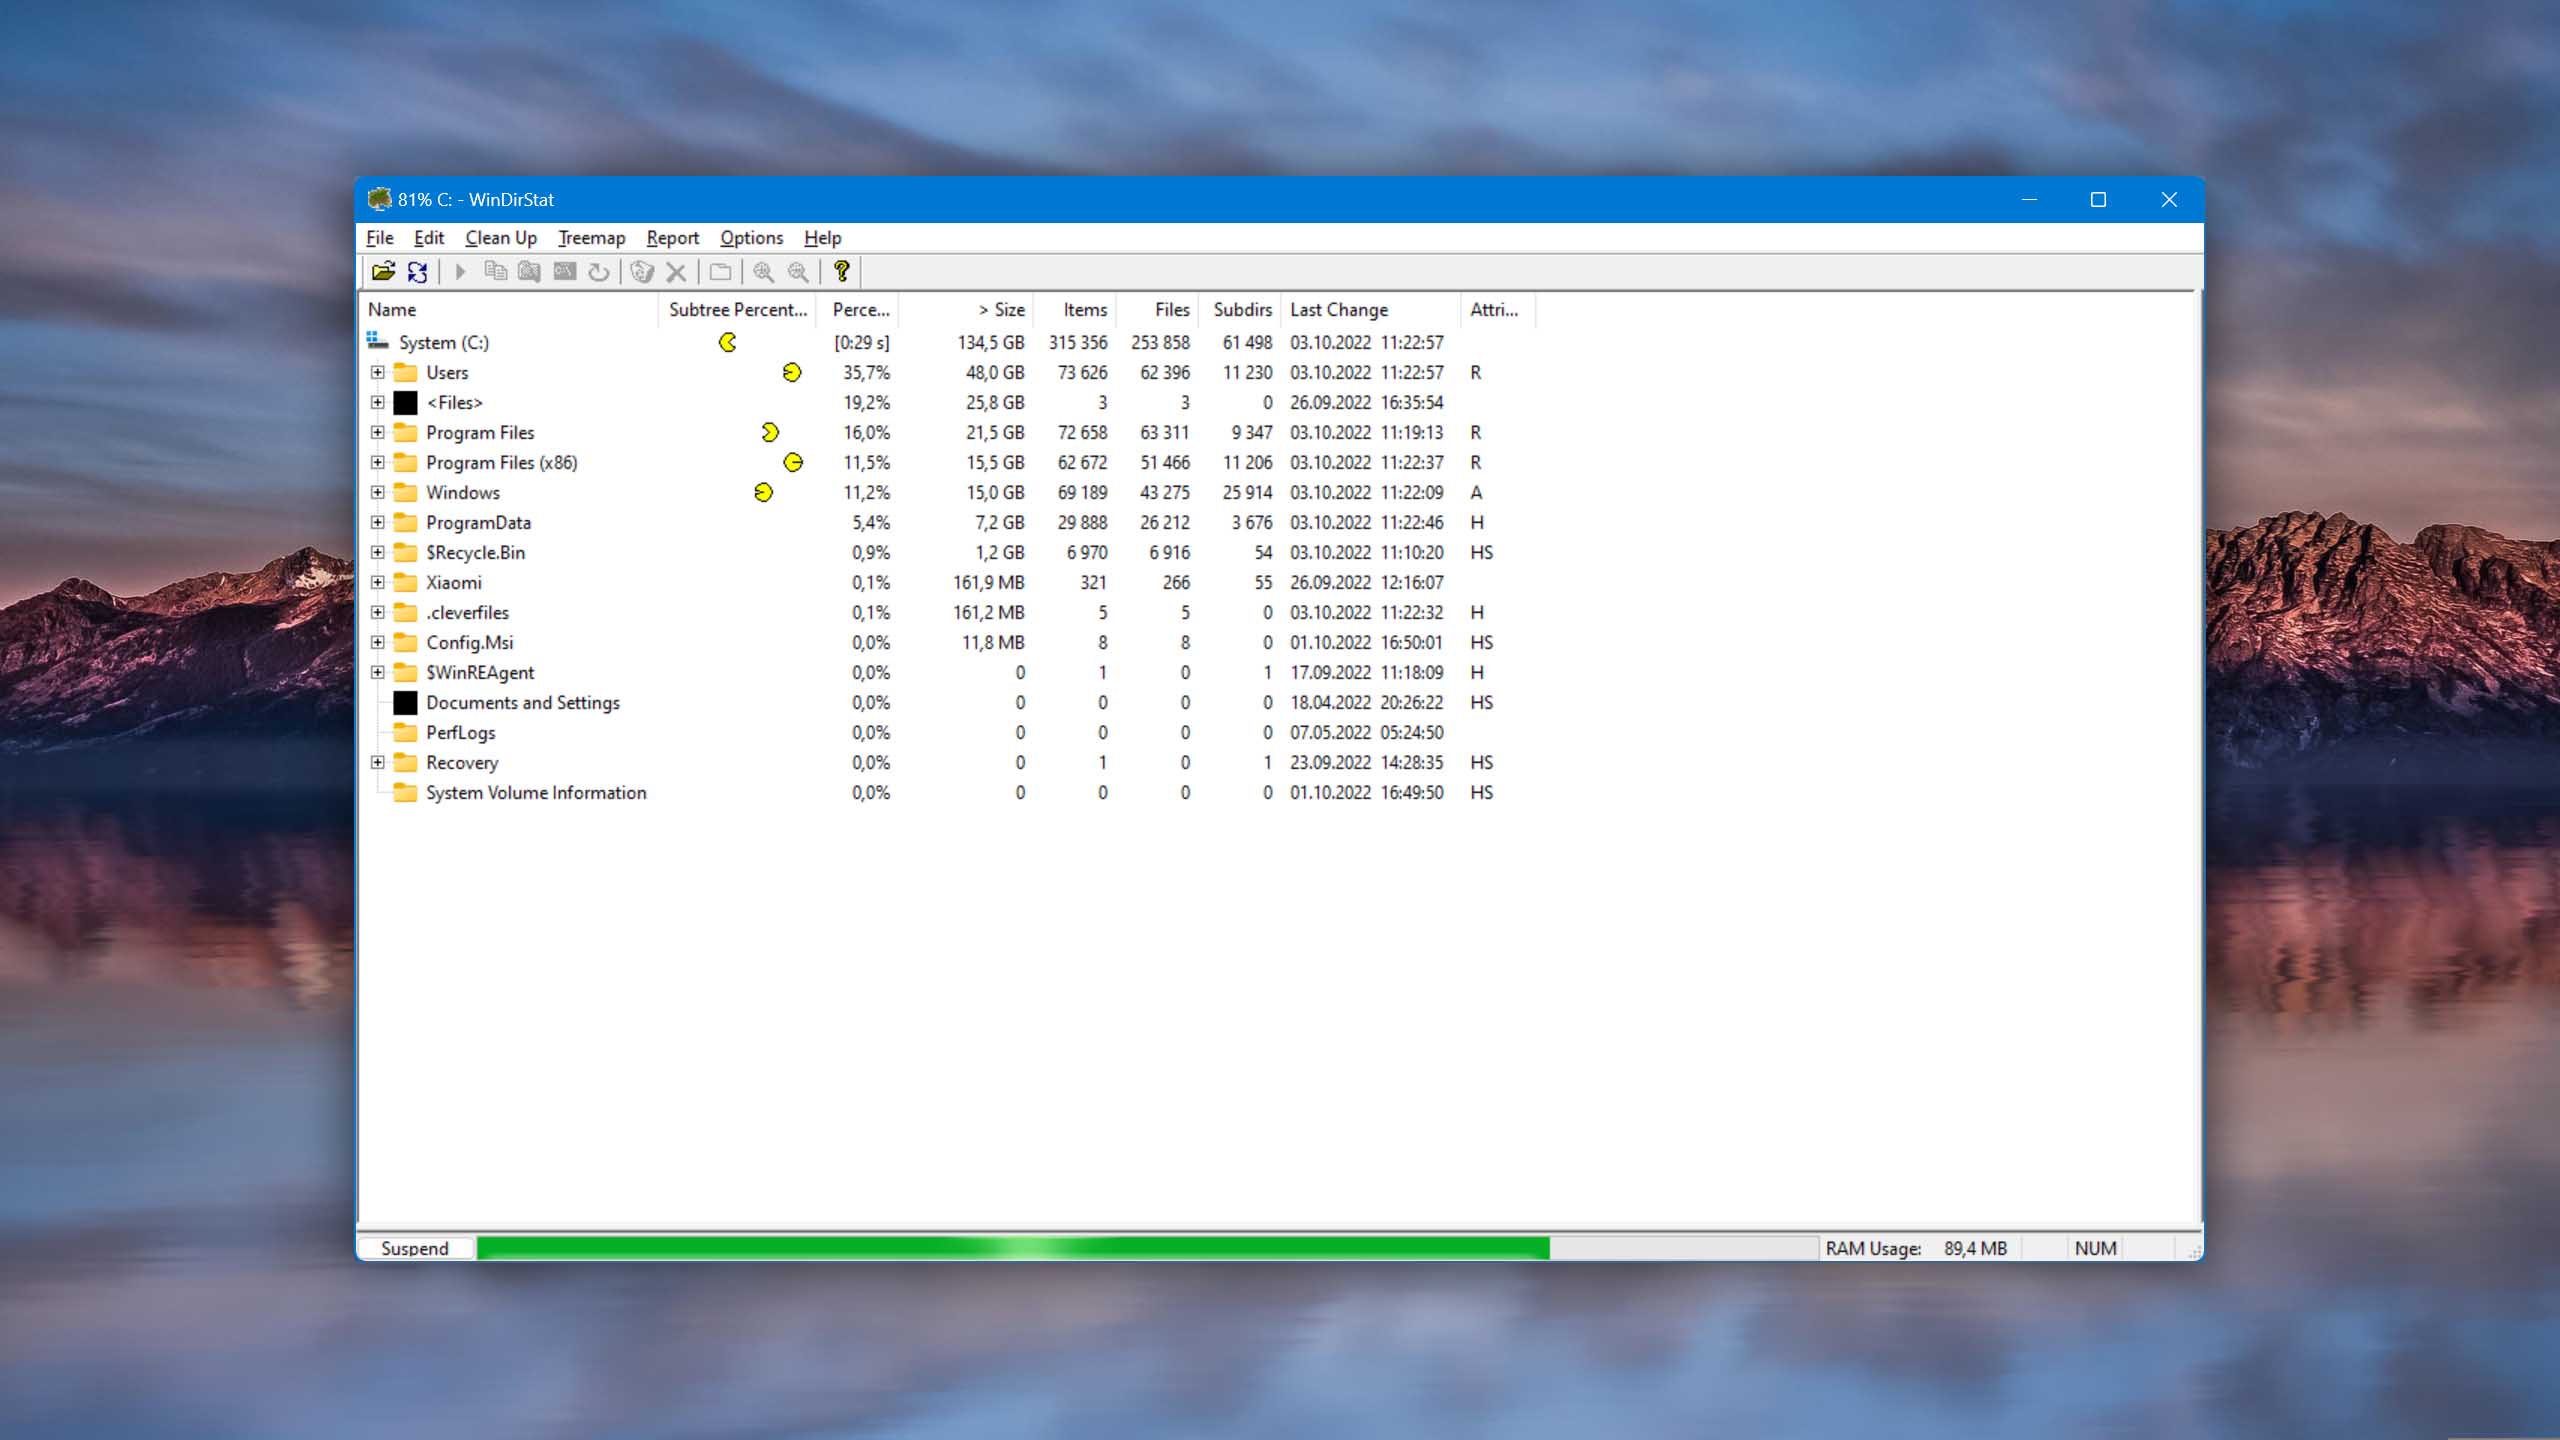Viewport: 2560px width, 1440px height.
Task: Click the Zoom In magnifier icon
Action: pos(763,271)
